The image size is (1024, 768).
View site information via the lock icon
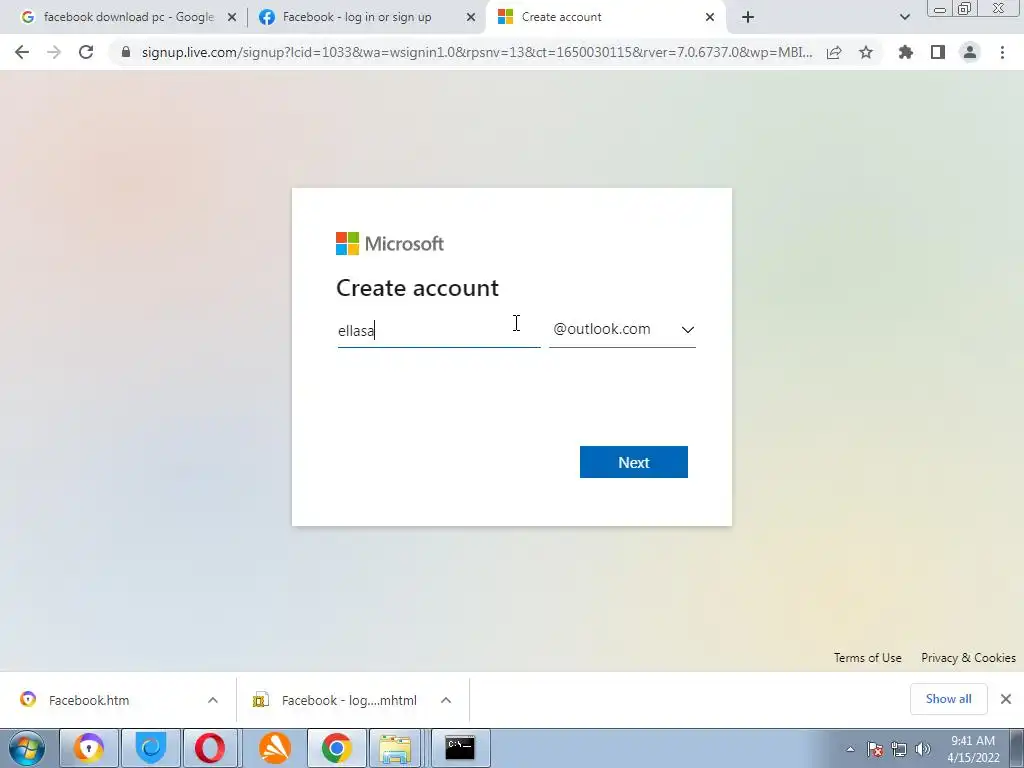tap(126, 52)
